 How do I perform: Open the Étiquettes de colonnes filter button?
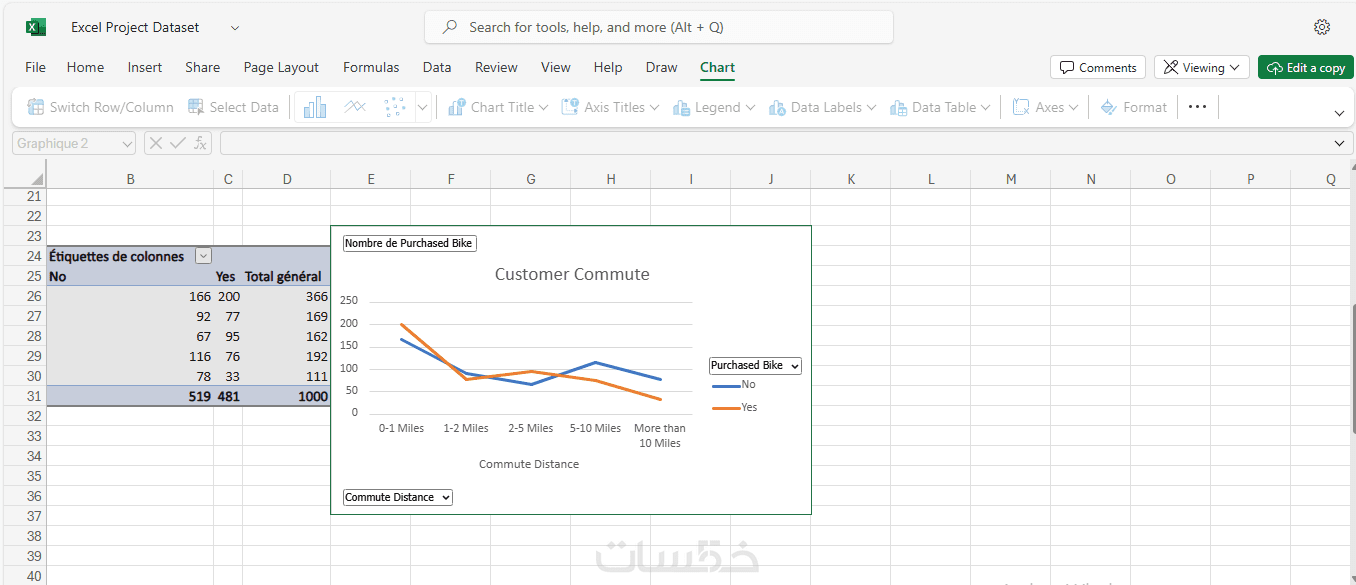coord(203,256)
